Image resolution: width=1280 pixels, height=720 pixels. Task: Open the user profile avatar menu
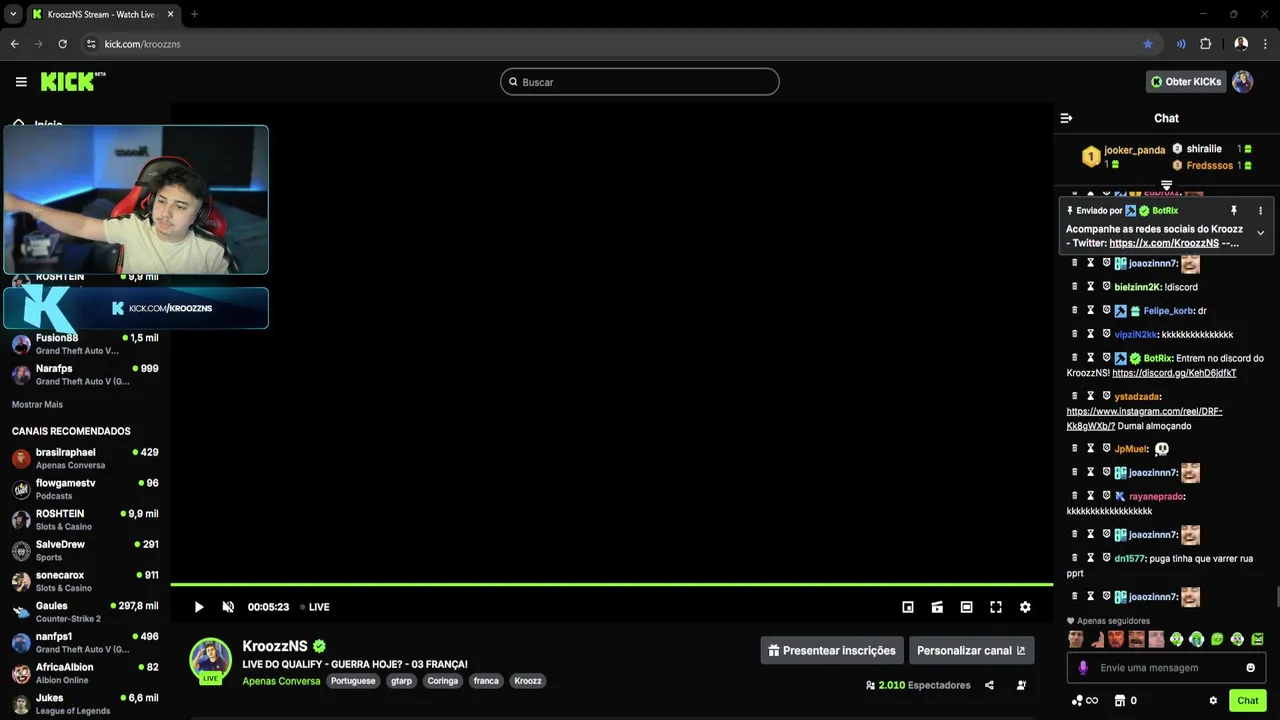1243,82
